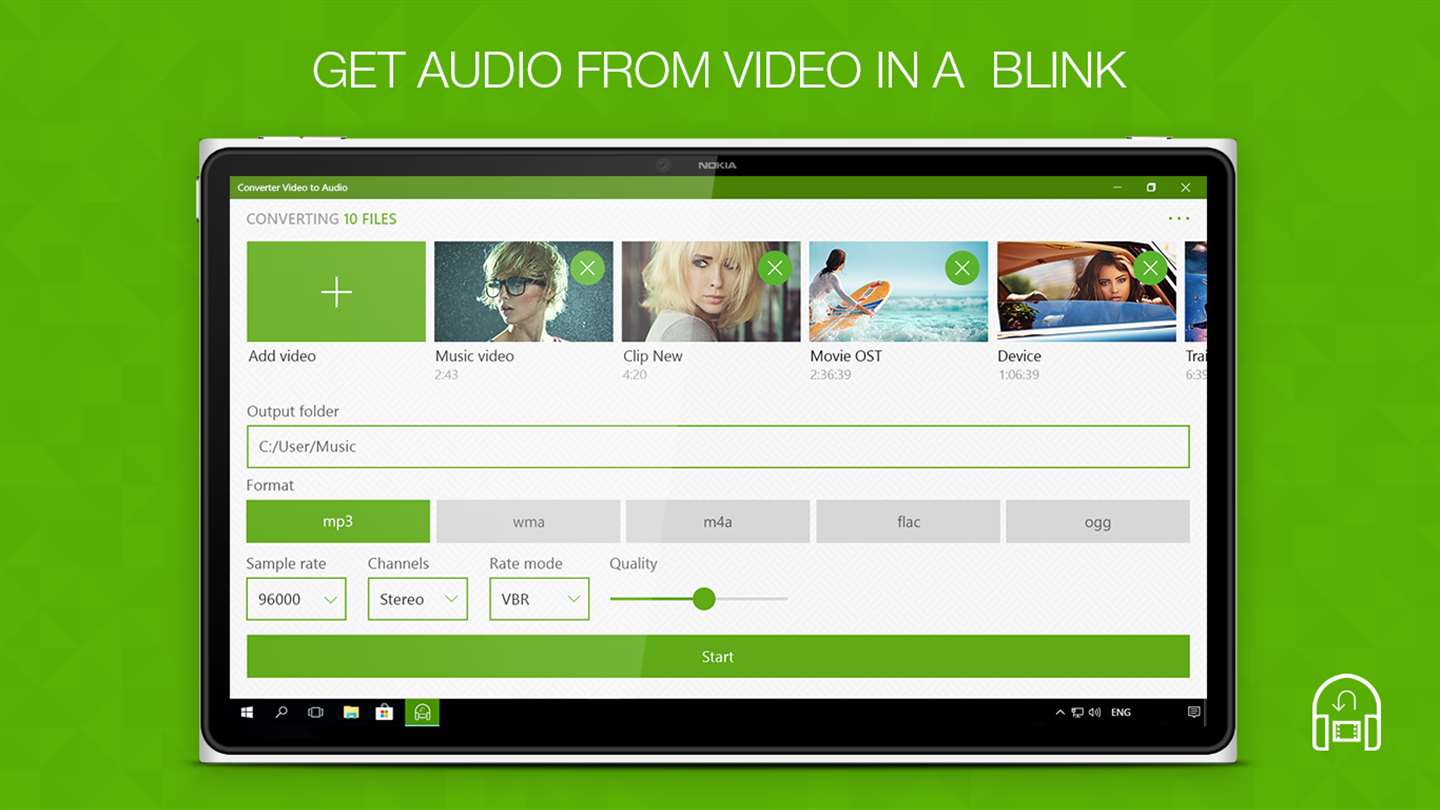Select the Clip New thumbnail
The width and height of the screenshot is (1440, 810).
point(711,292)
